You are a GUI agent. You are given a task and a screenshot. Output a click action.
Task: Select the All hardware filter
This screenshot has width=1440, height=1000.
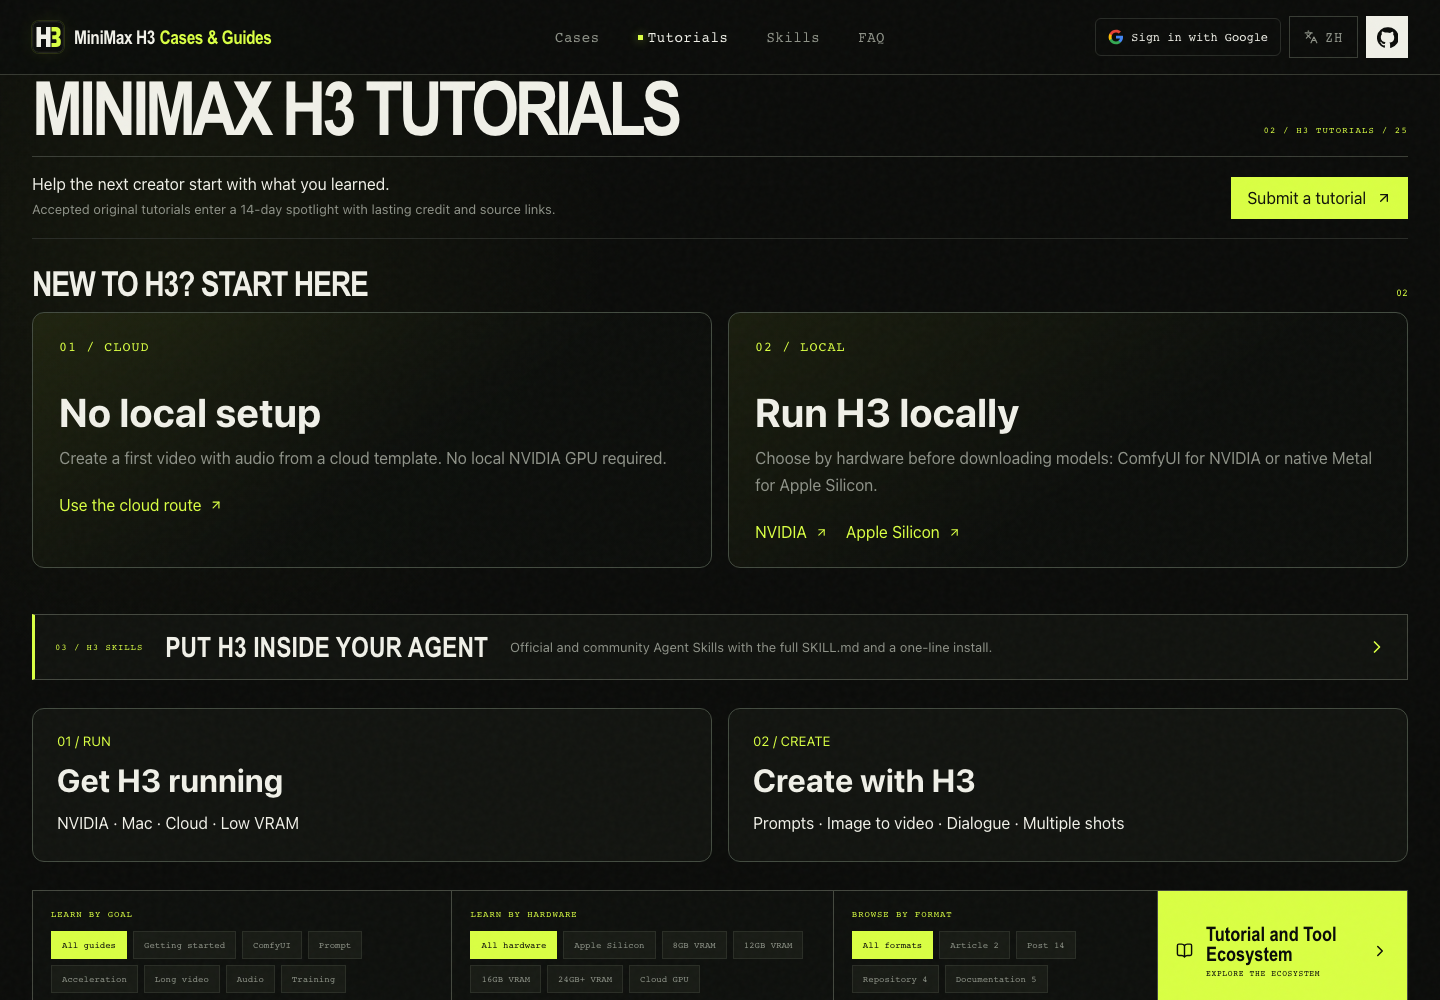click(x=514, y=945)
